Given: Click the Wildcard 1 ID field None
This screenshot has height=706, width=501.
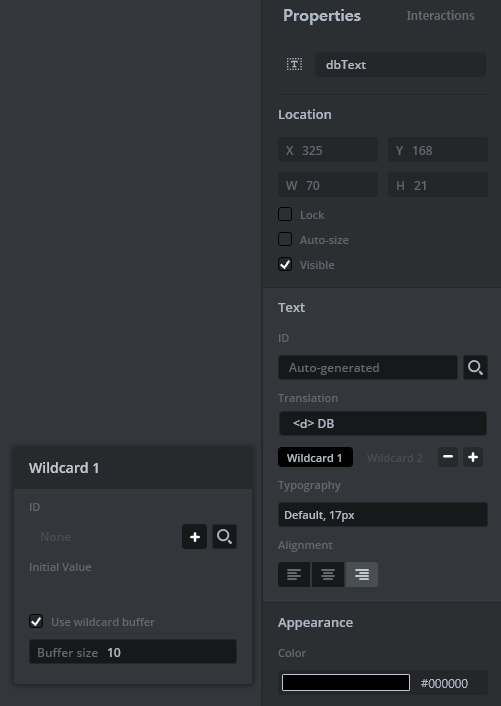Looking at the screenshot, I should 103,536.
